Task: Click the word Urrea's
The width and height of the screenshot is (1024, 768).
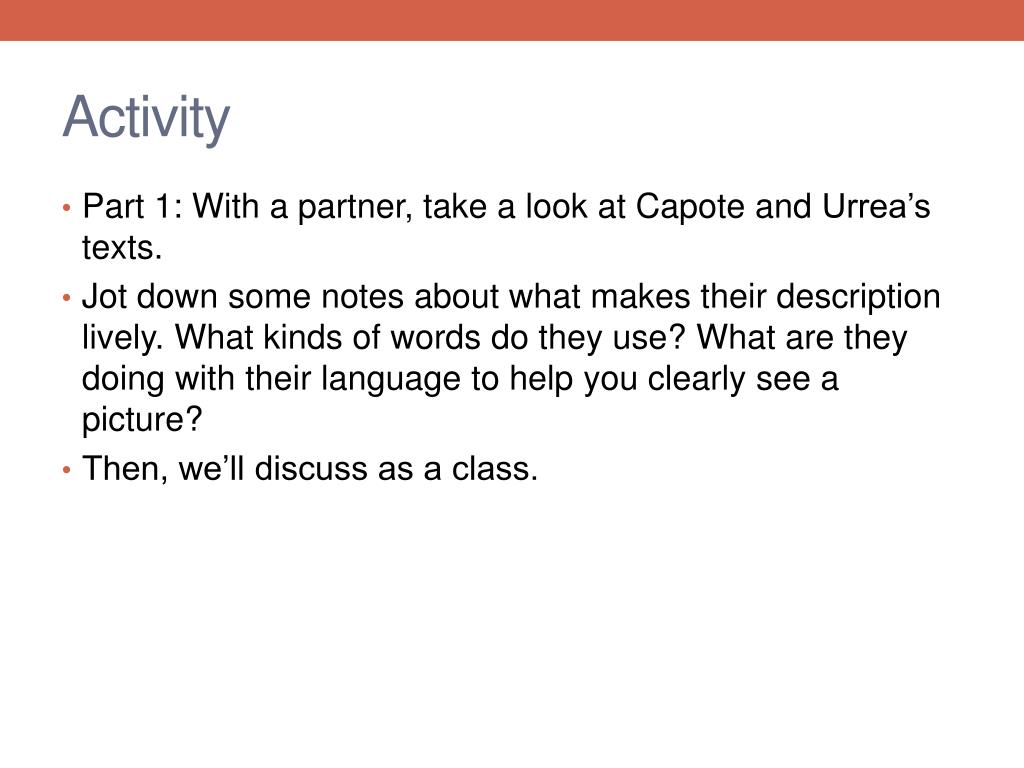Action: (876, 206)
